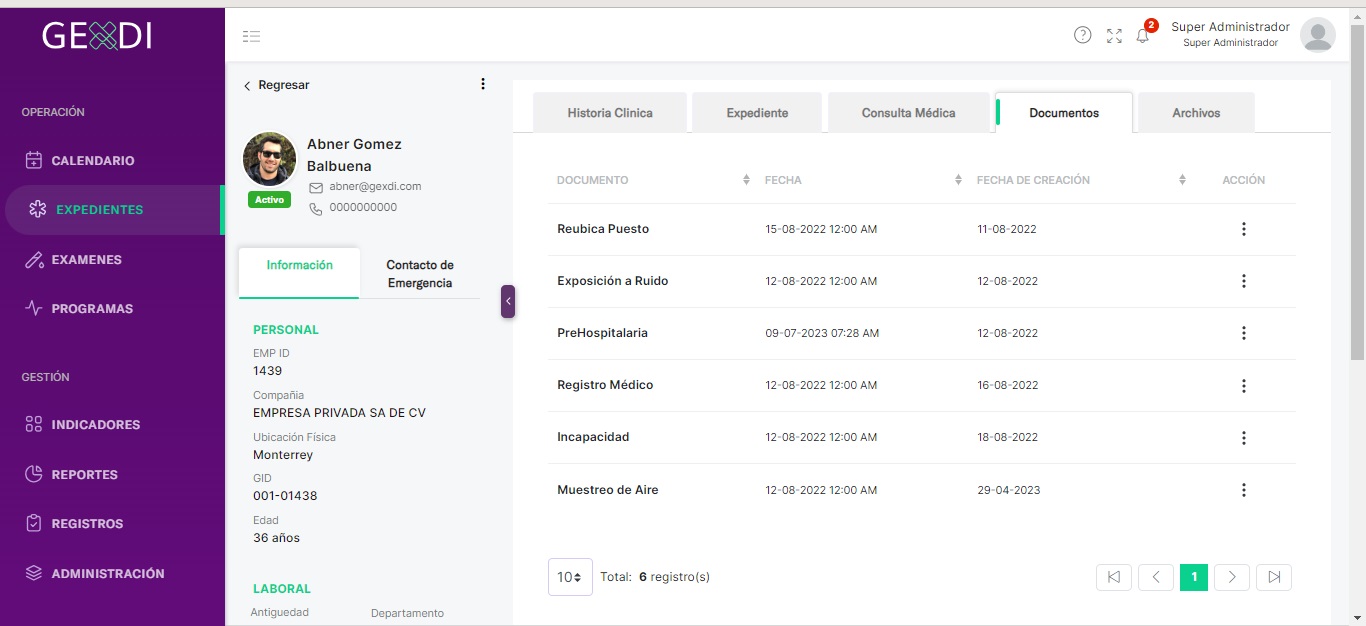Click the Indicadores grid icon
This screenshot has height=626, width=1366.
coord(34,425)
